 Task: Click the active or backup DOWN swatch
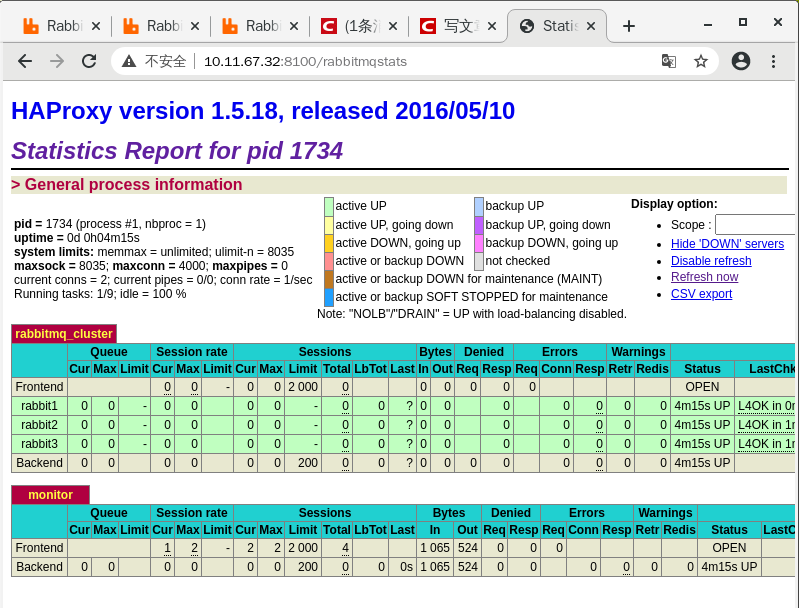[x=329, y=261]
